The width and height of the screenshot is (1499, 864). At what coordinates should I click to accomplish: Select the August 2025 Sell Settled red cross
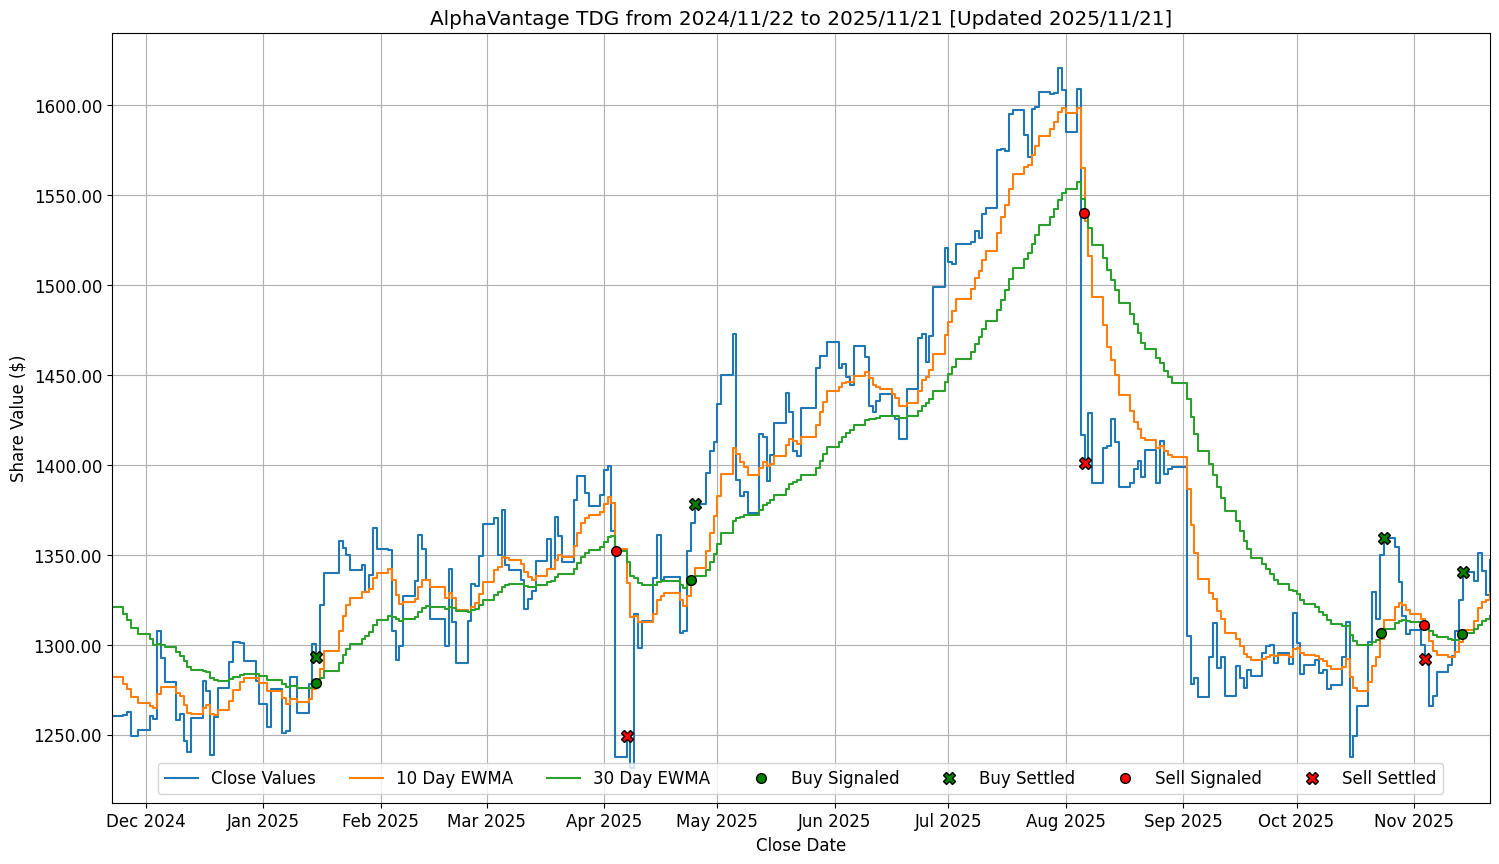tap(1085, 463)
